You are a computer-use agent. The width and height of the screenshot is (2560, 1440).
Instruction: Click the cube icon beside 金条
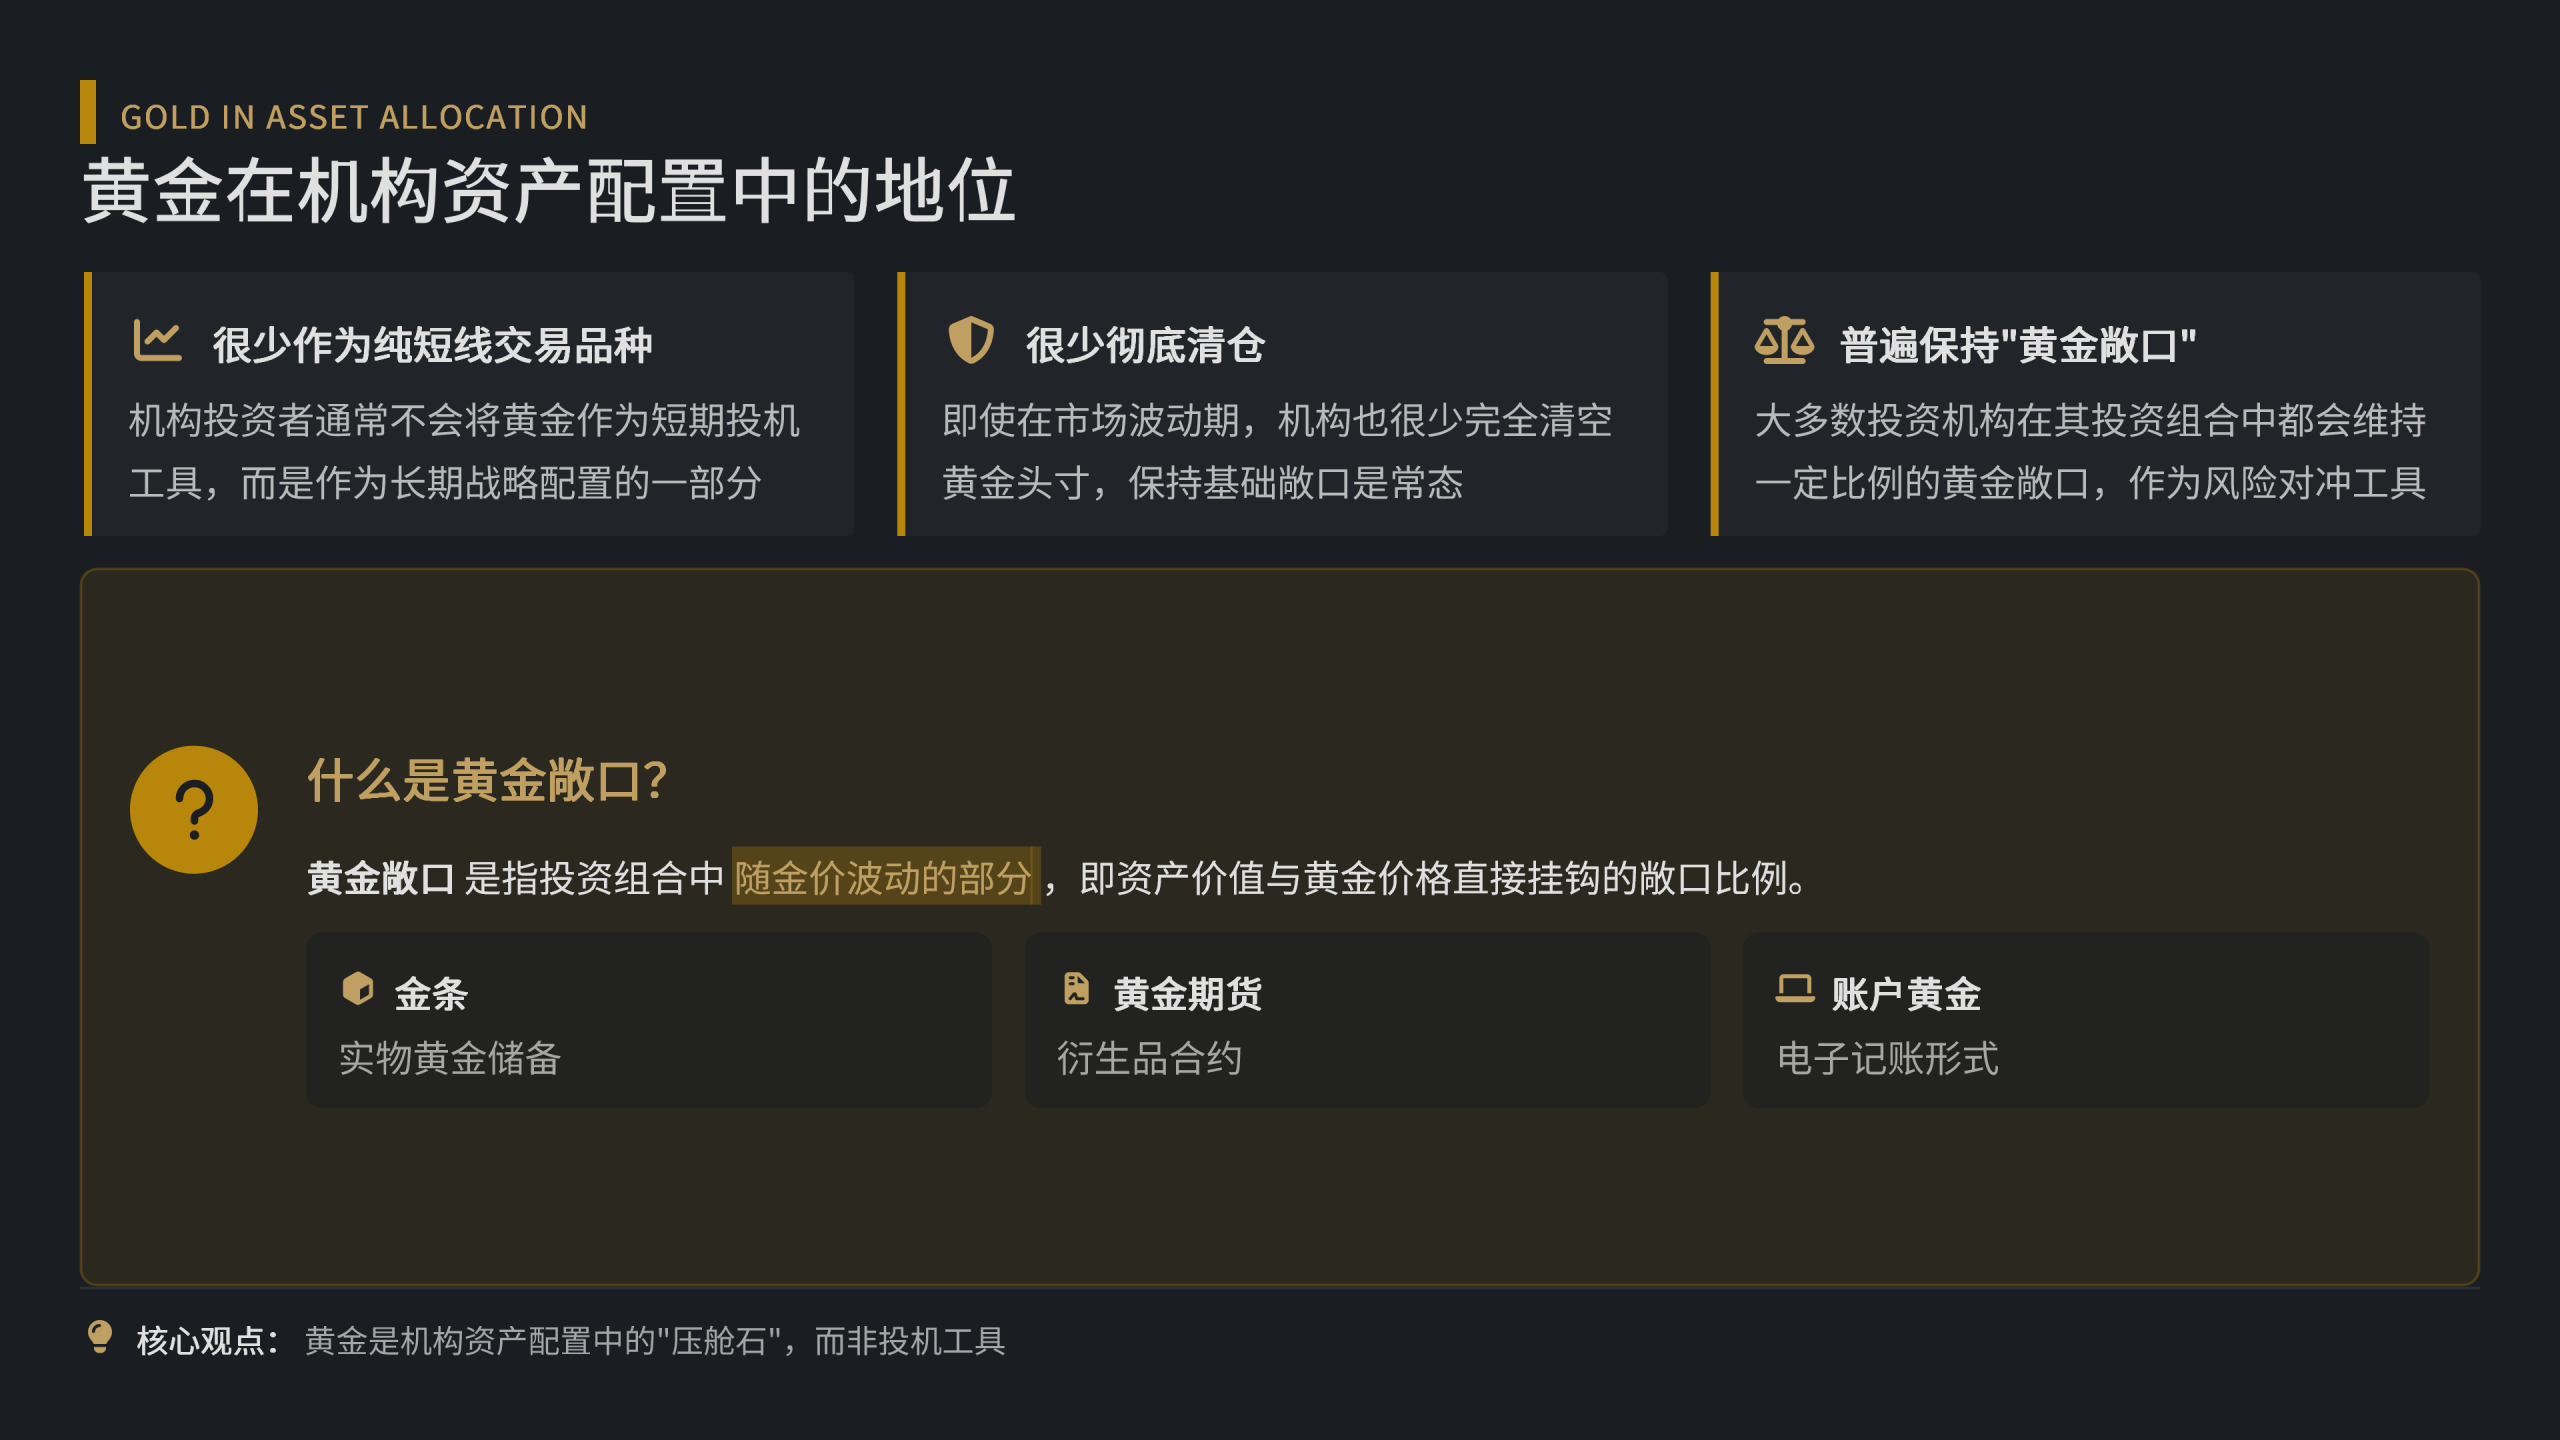[x=357, y=989]
